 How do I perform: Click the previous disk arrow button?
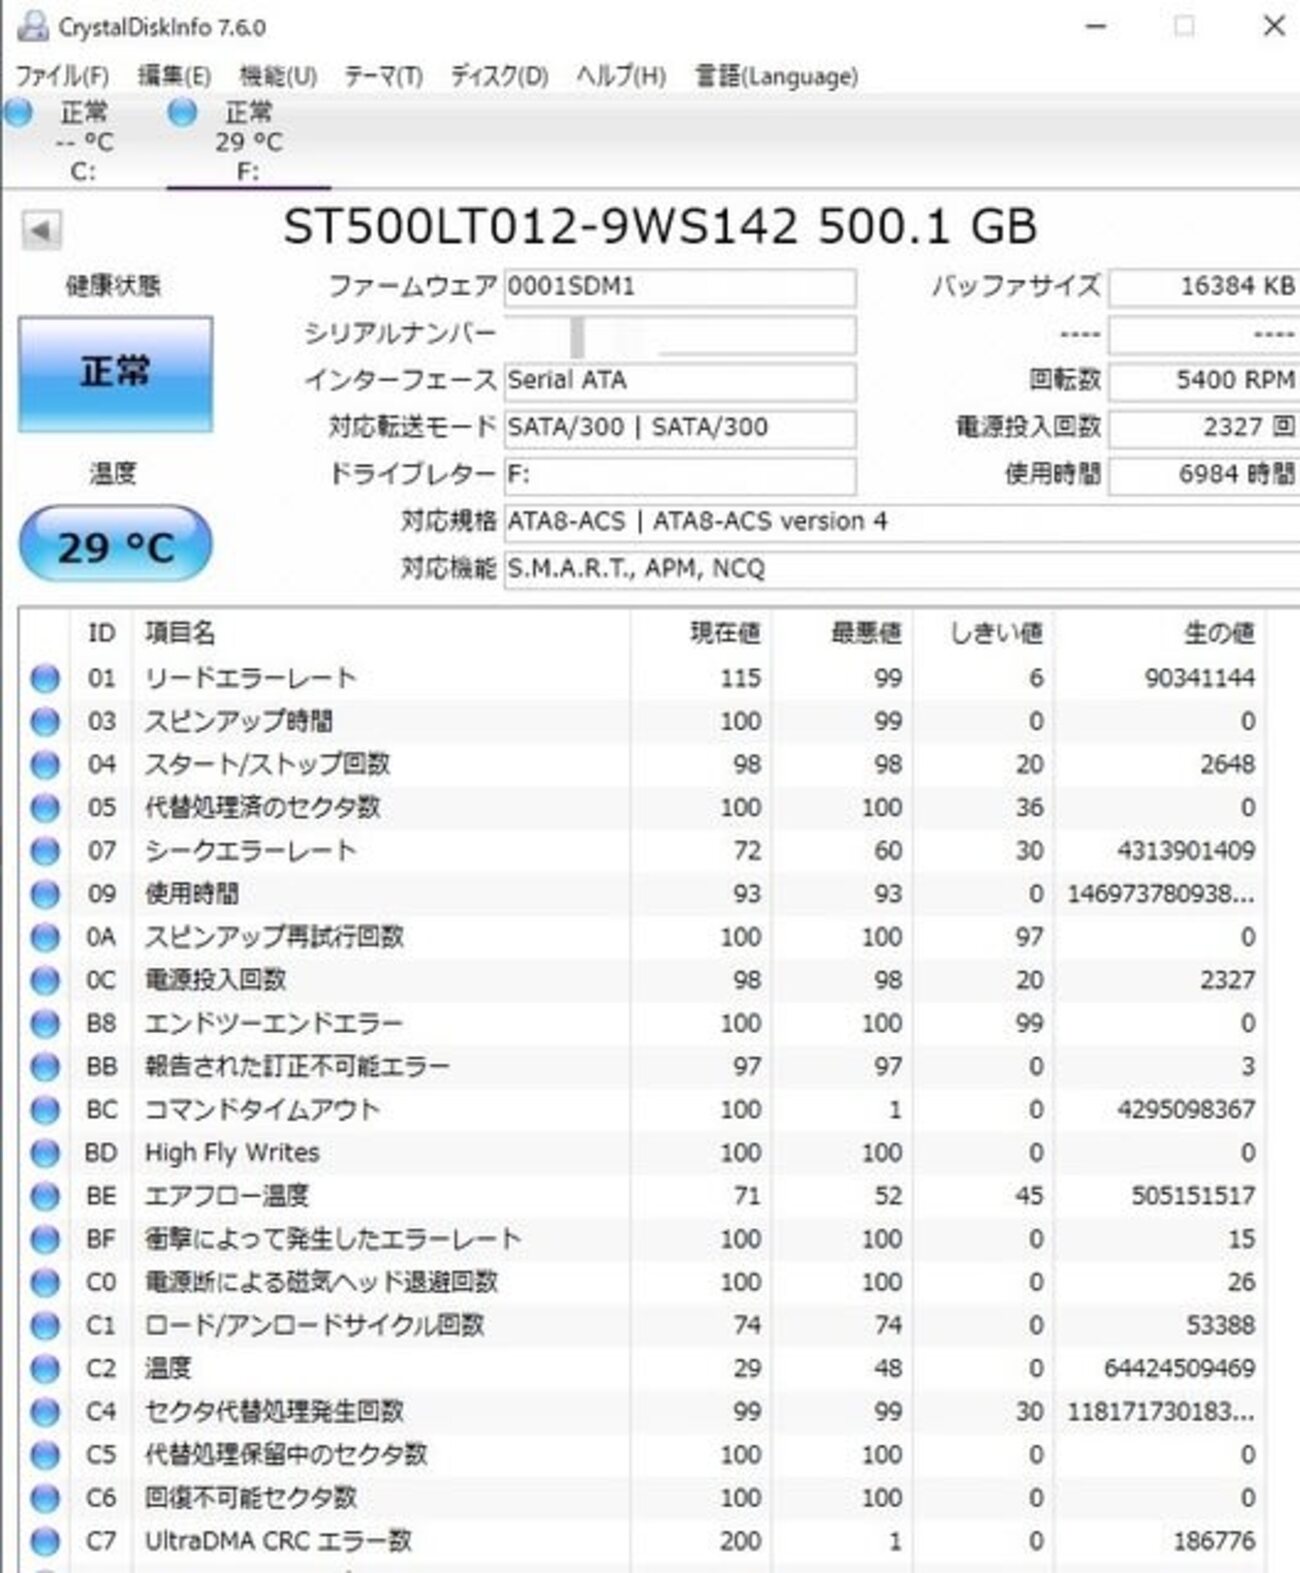tap(41, 230)
